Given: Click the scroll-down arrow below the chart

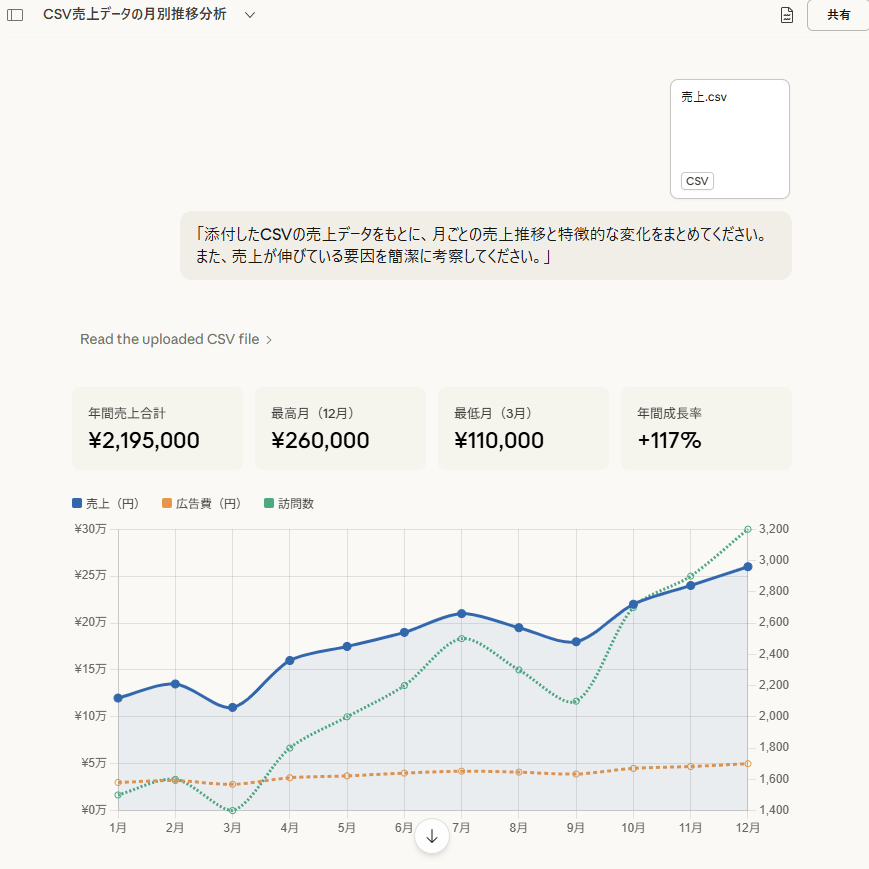Looking at the screenshot, I should (x=432, y=836).
